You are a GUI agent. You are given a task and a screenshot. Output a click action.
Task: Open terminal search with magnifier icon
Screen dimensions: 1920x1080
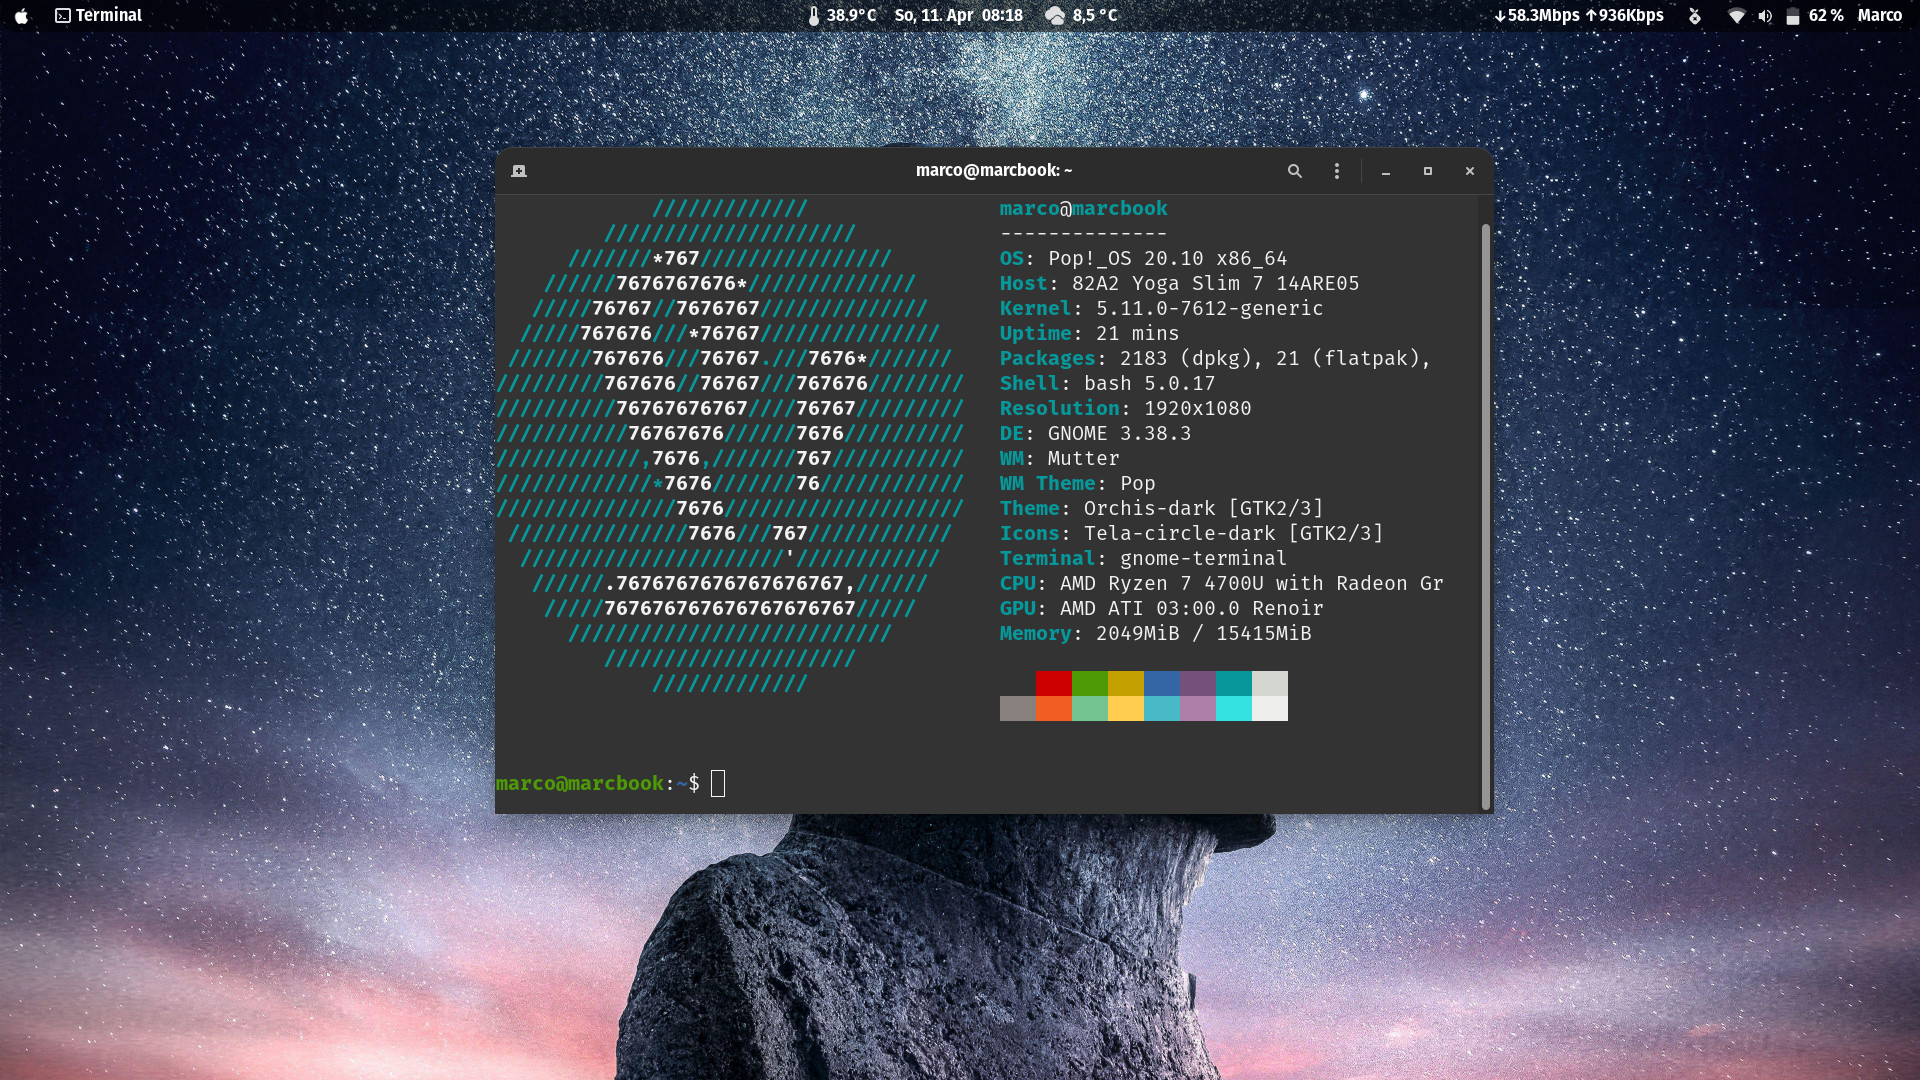tap(1294, 171)
